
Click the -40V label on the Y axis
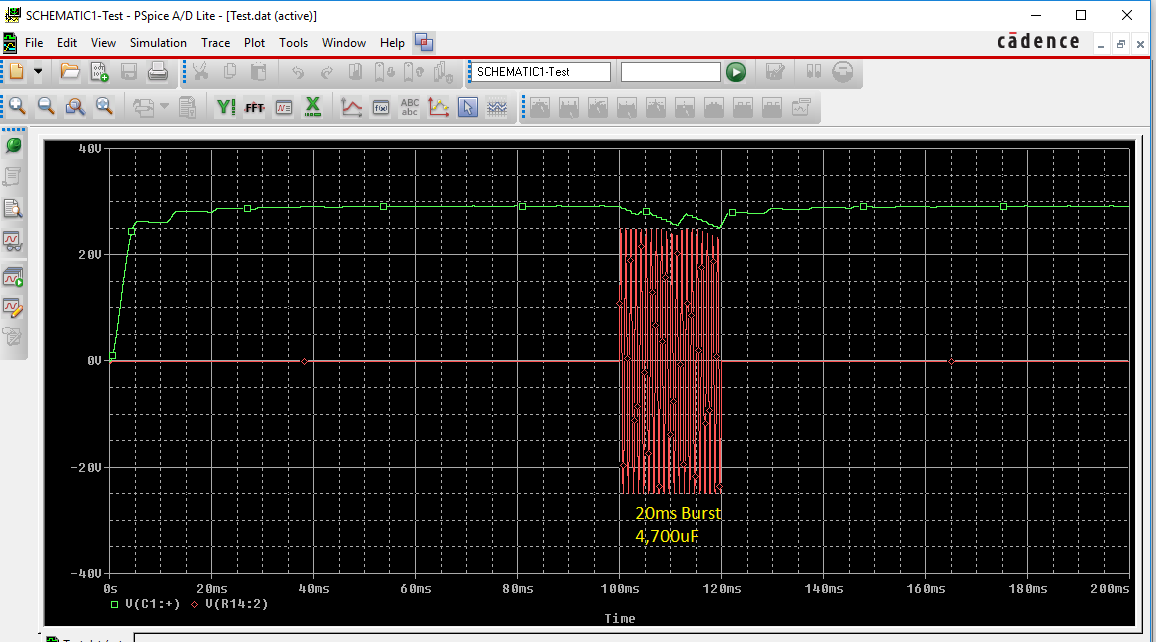[x=86, y=573]
